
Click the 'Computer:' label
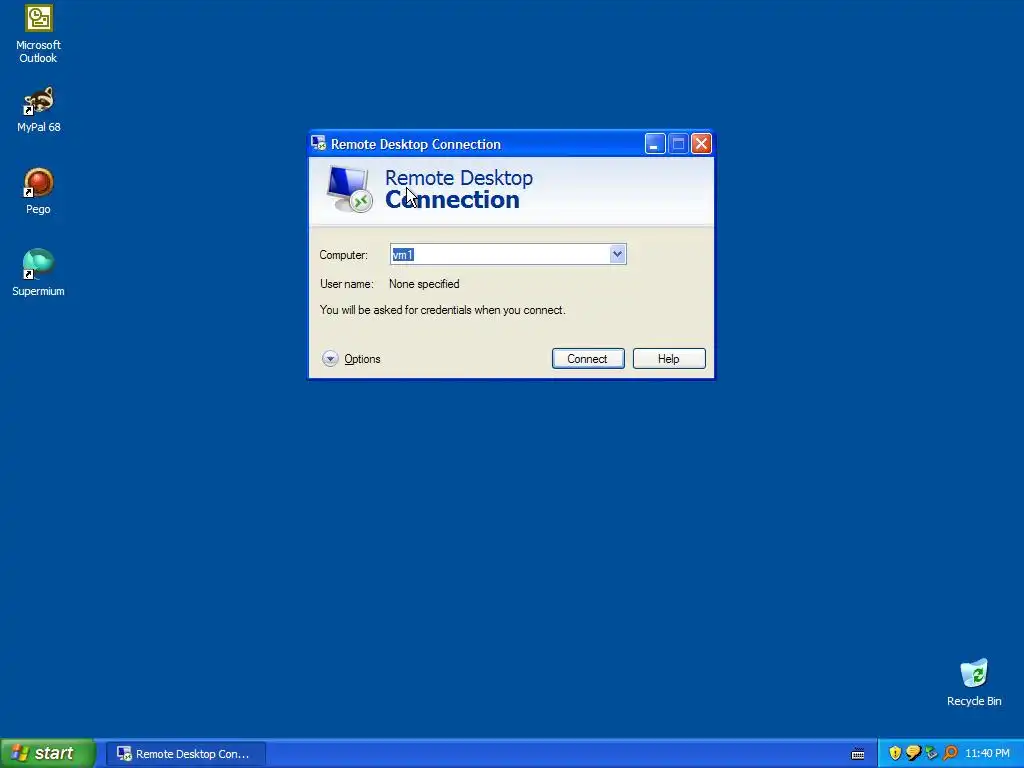tap(344, 255)
